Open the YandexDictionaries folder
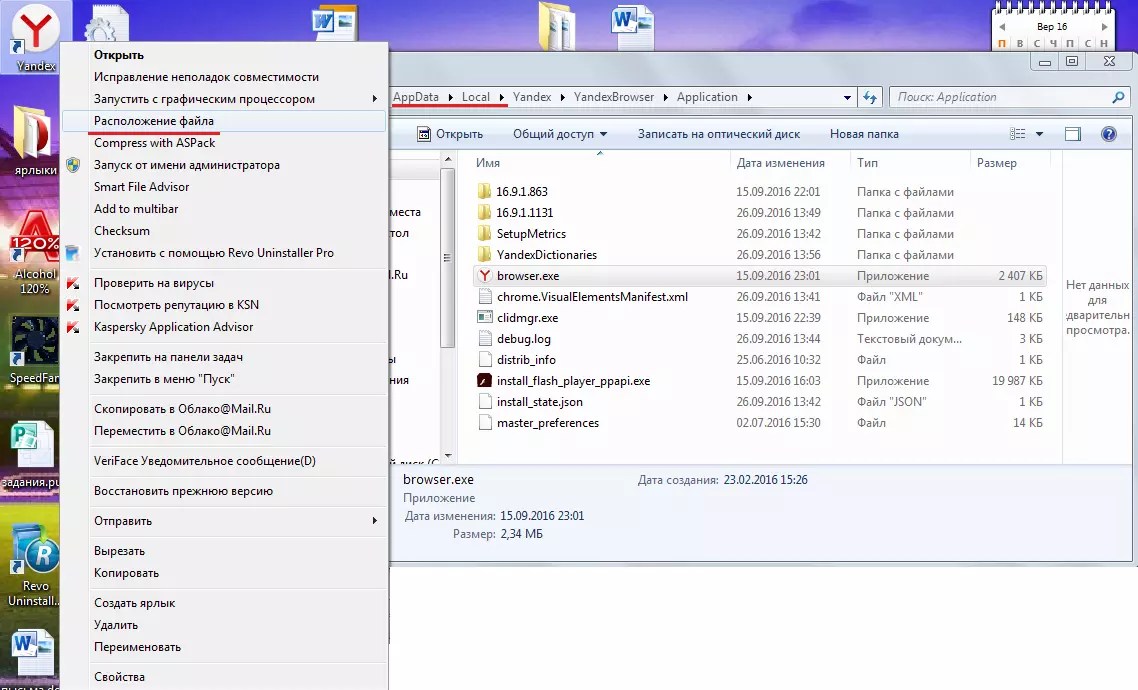1138x690 pixels. coord(546,255)
